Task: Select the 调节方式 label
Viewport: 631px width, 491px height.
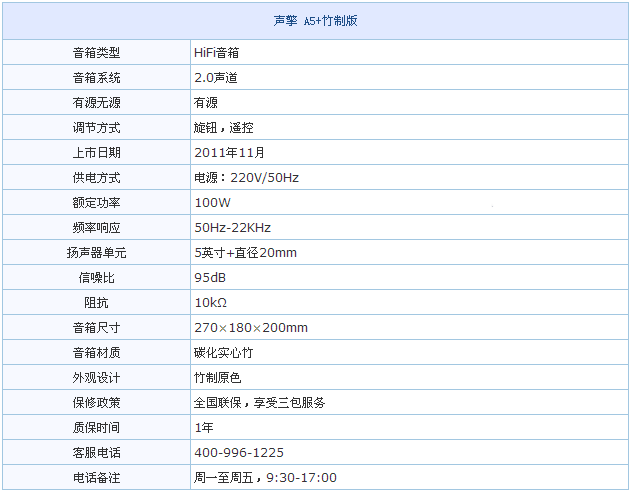Action: (x=97, y=127)
